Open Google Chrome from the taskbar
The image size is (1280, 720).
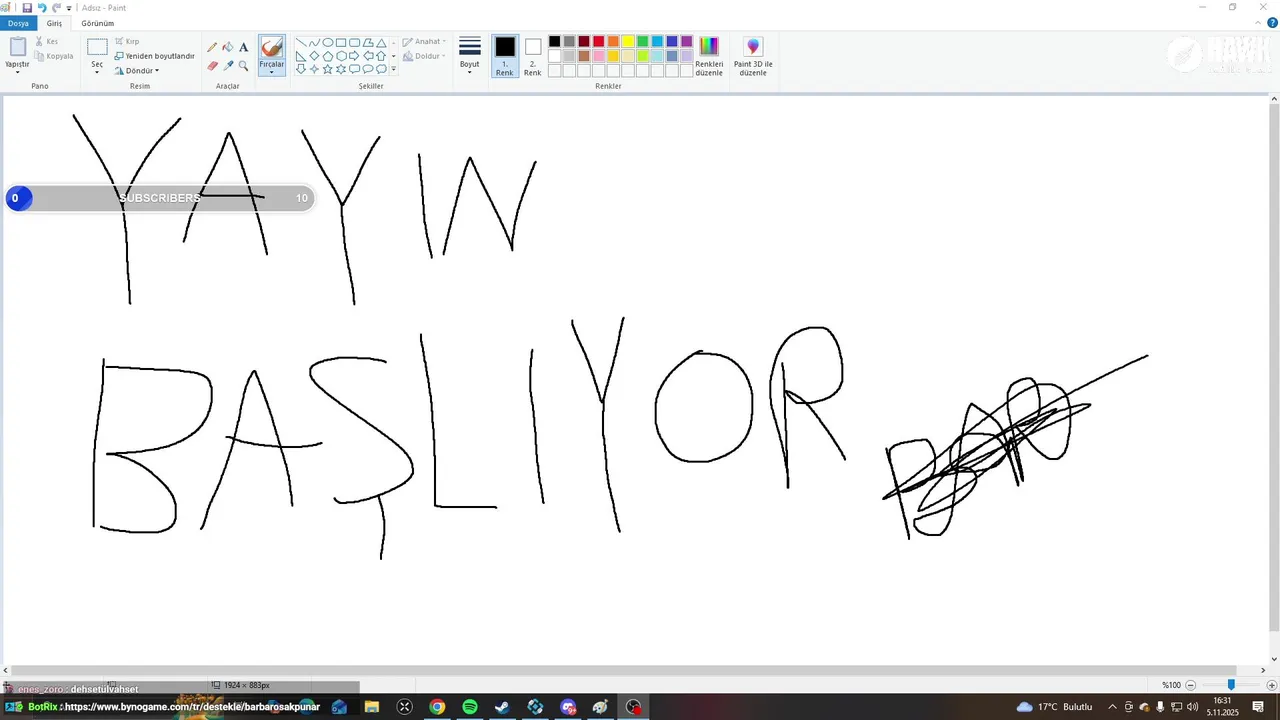point(437,707)
